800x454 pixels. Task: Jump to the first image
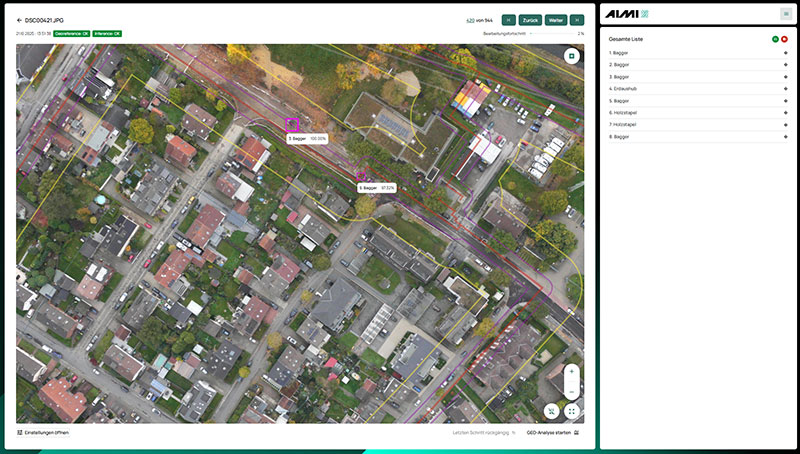click(x=508, y=19)
